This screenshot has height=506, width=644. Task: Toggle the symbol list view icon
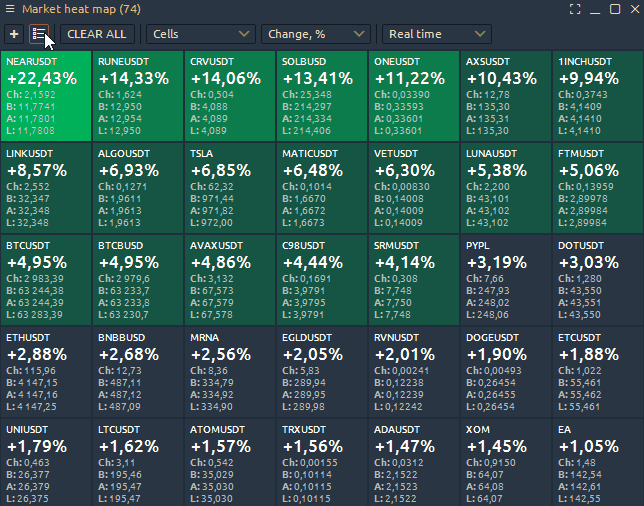coord(39,34)
